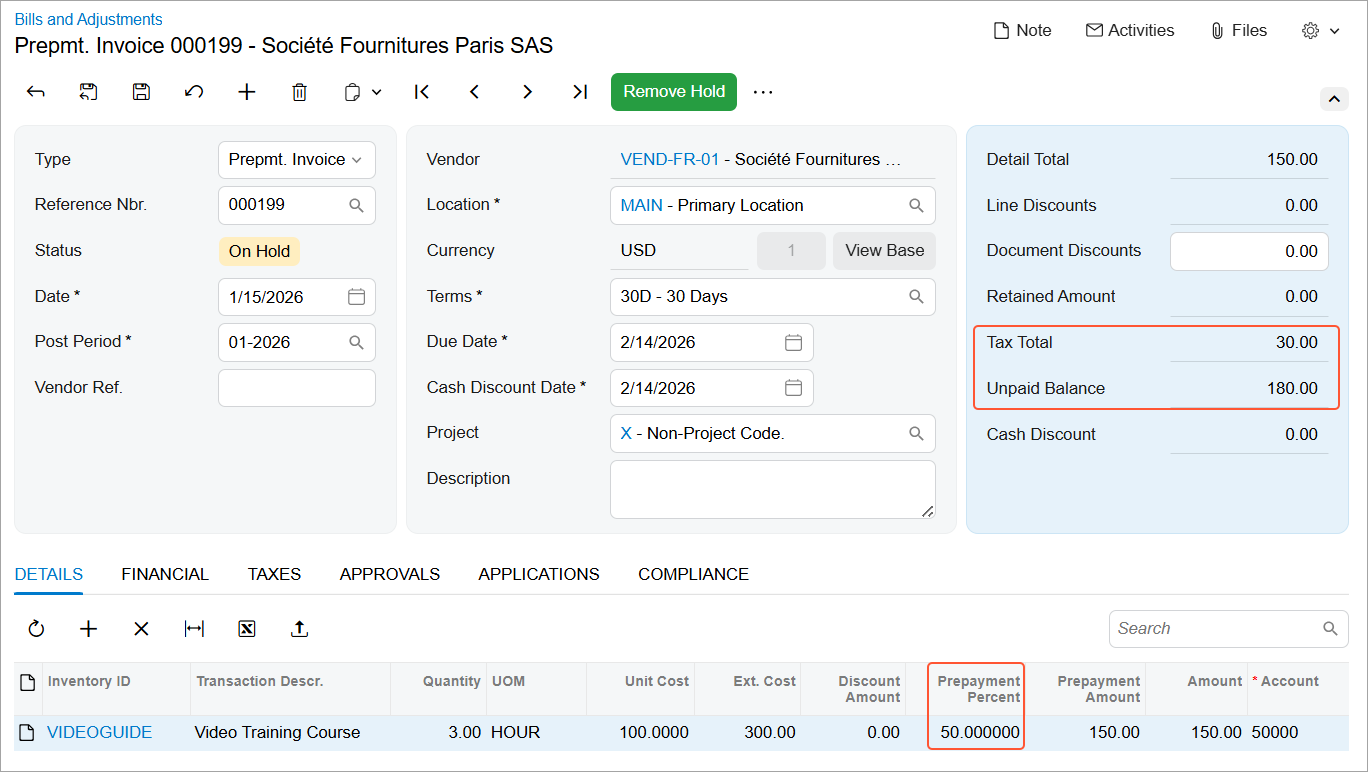Add a new record in the top toolbar
The width and height of the screenshot is (1368, 772).
click(x=247, y=92)
